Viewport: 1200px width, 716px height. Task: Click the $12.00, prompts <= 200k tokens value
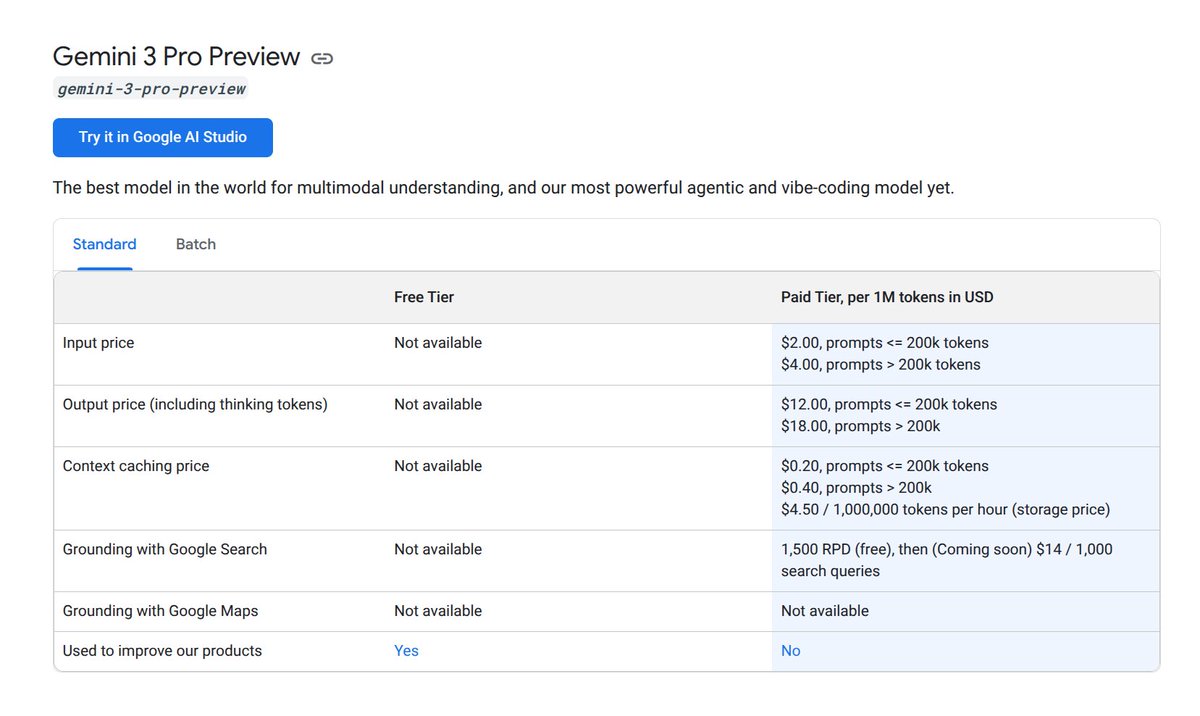tap(889, 405)
